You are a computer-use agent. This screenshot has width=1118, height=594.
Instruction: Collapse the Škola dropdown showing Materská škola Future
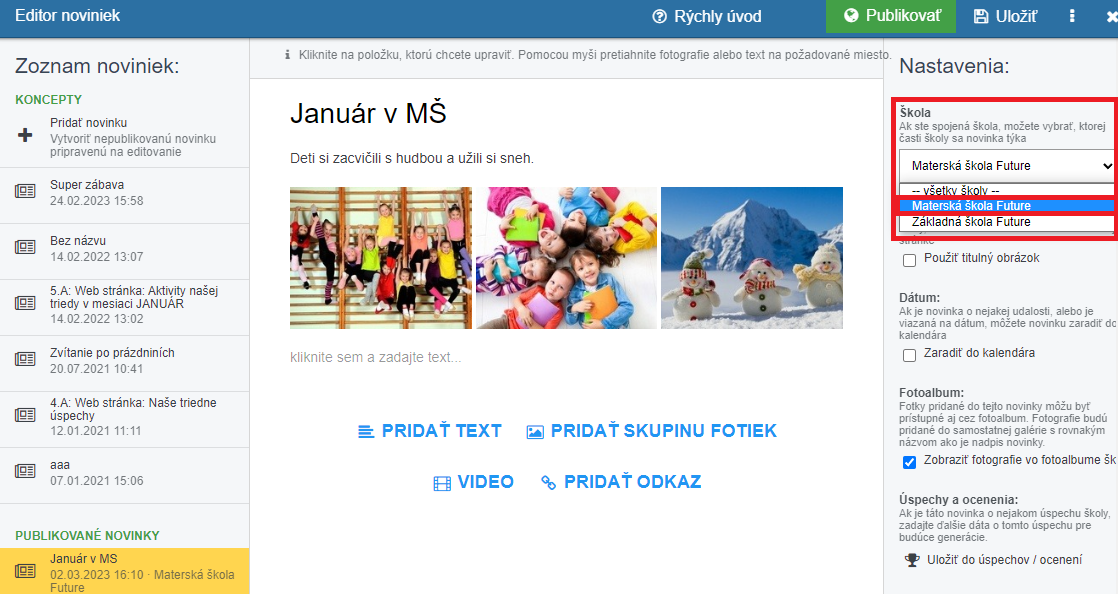point(1006,165)
